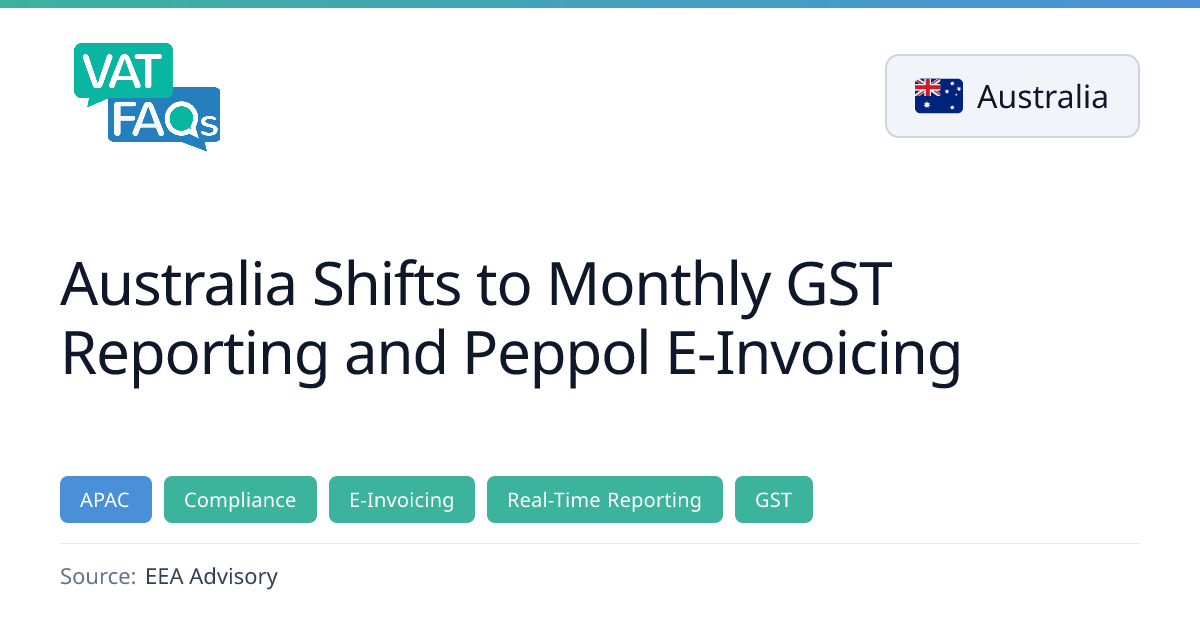The height and width of the screenshot is (630, 1200).
Task: Click the Source: label
Action: [x=97, y=576]
